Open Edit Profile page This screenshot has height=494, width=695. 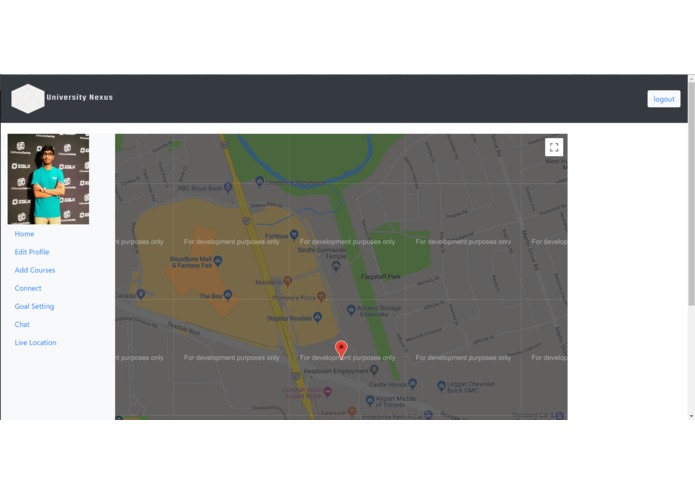click(x=32, y=252)
